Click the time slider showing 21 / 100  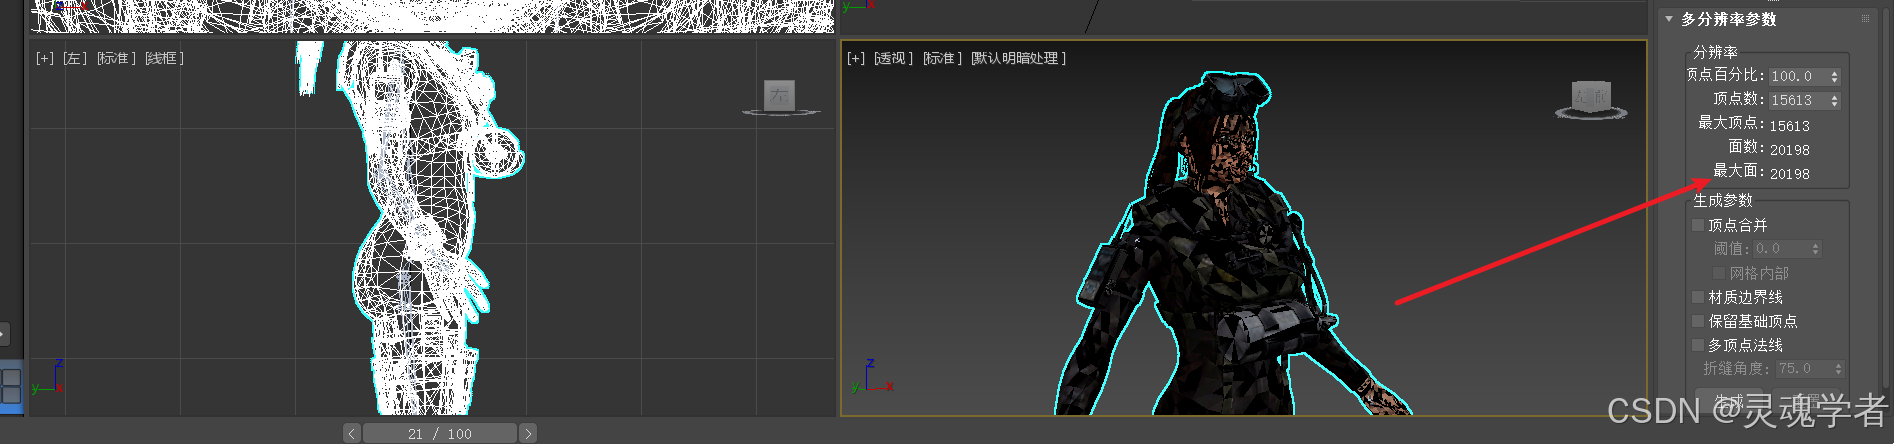point(440,433)
